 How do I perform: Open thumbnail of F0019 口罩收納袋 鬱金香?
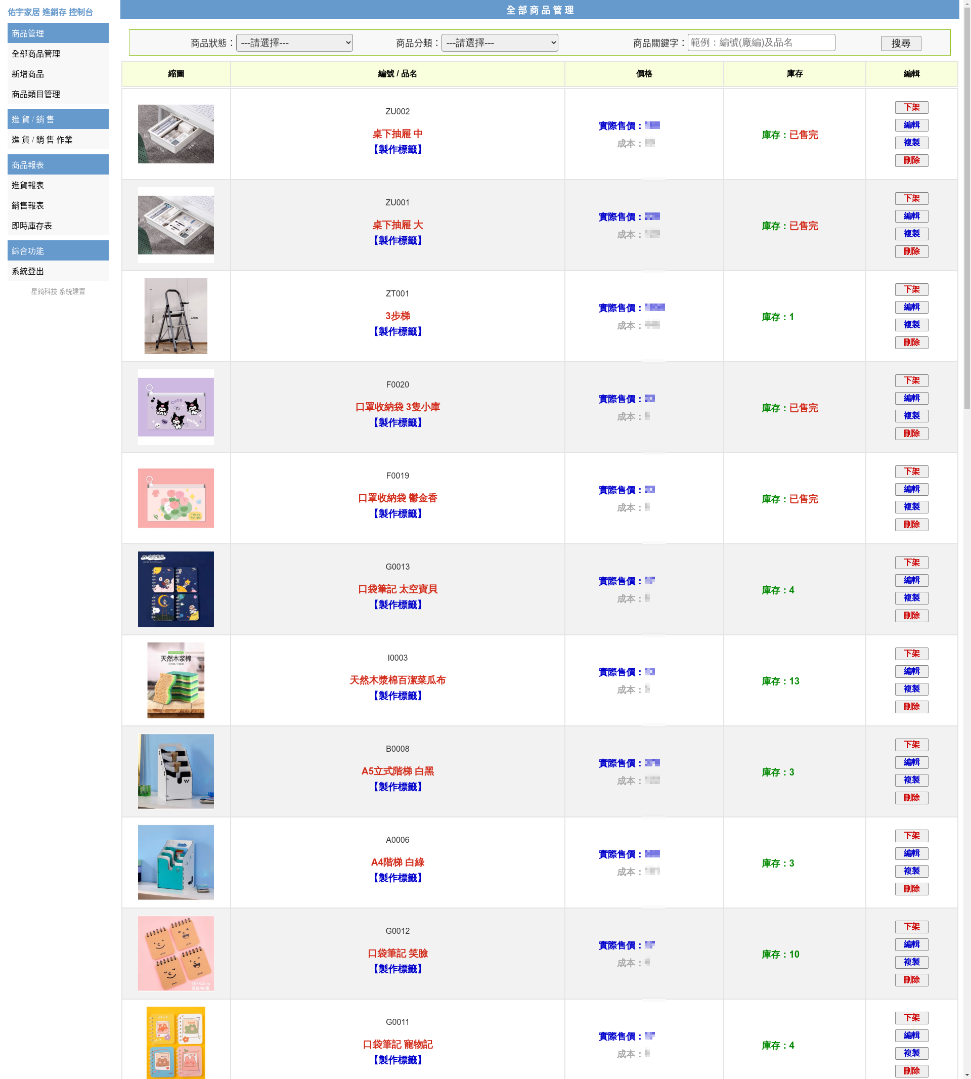175,498
